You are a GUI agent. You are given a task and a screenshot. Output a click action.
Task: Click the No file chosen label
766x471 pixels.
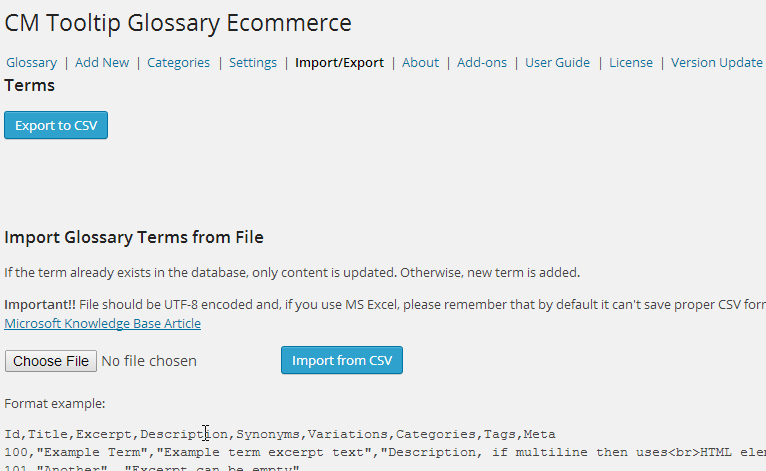(x=149, y=361)
